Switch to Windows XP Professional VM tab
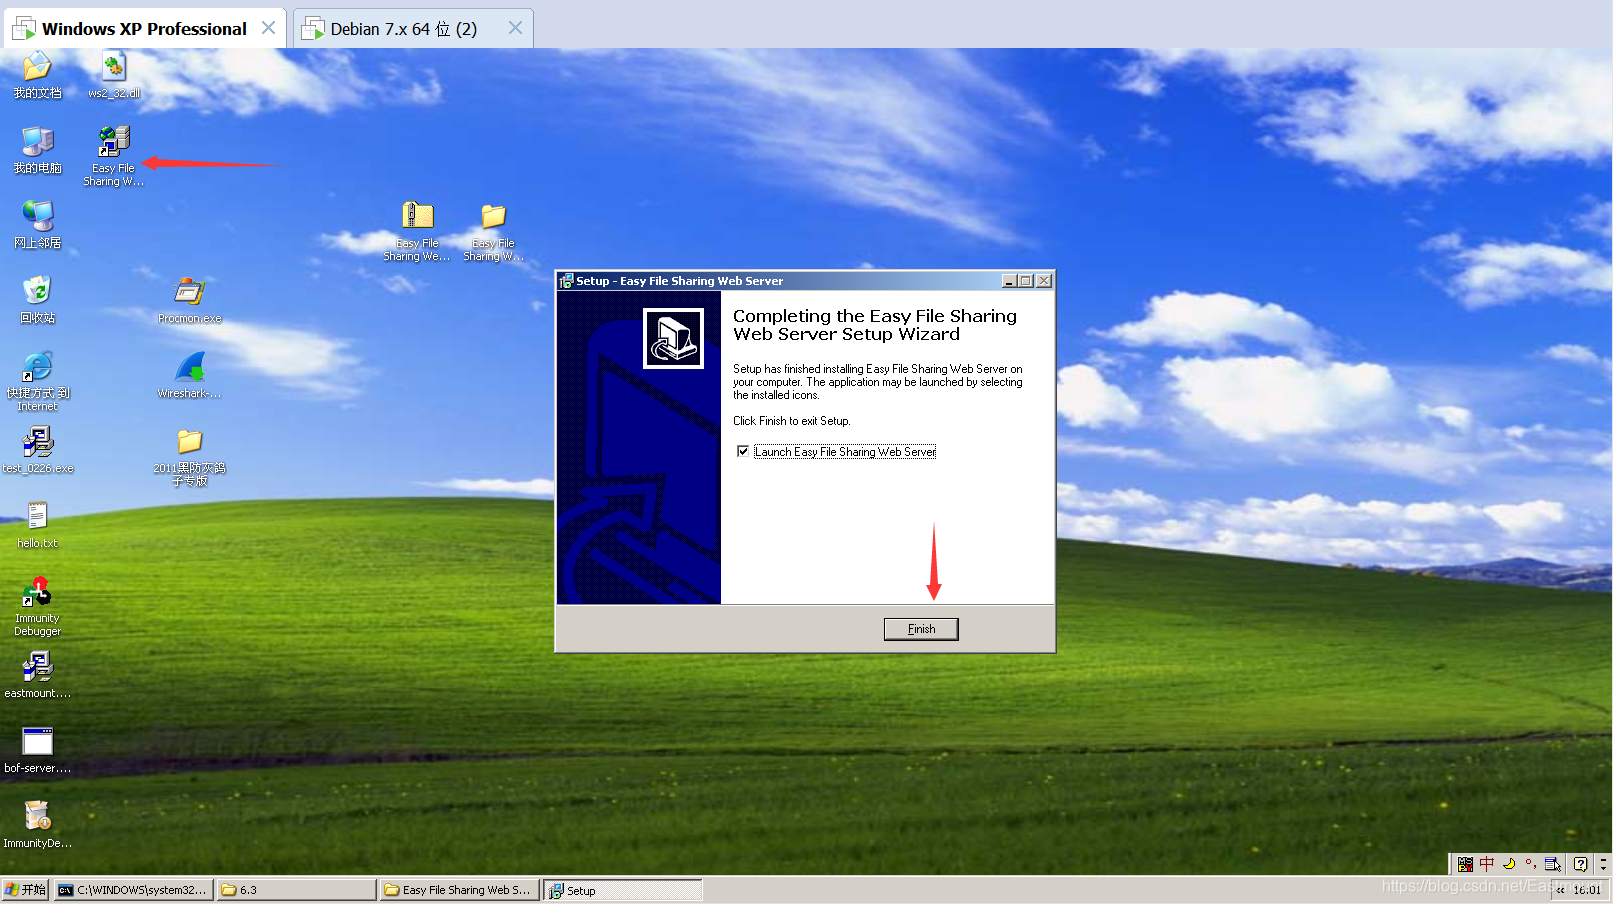This screenshot has width=1614, height=905. pyautogui.click(x=143, y=29)
